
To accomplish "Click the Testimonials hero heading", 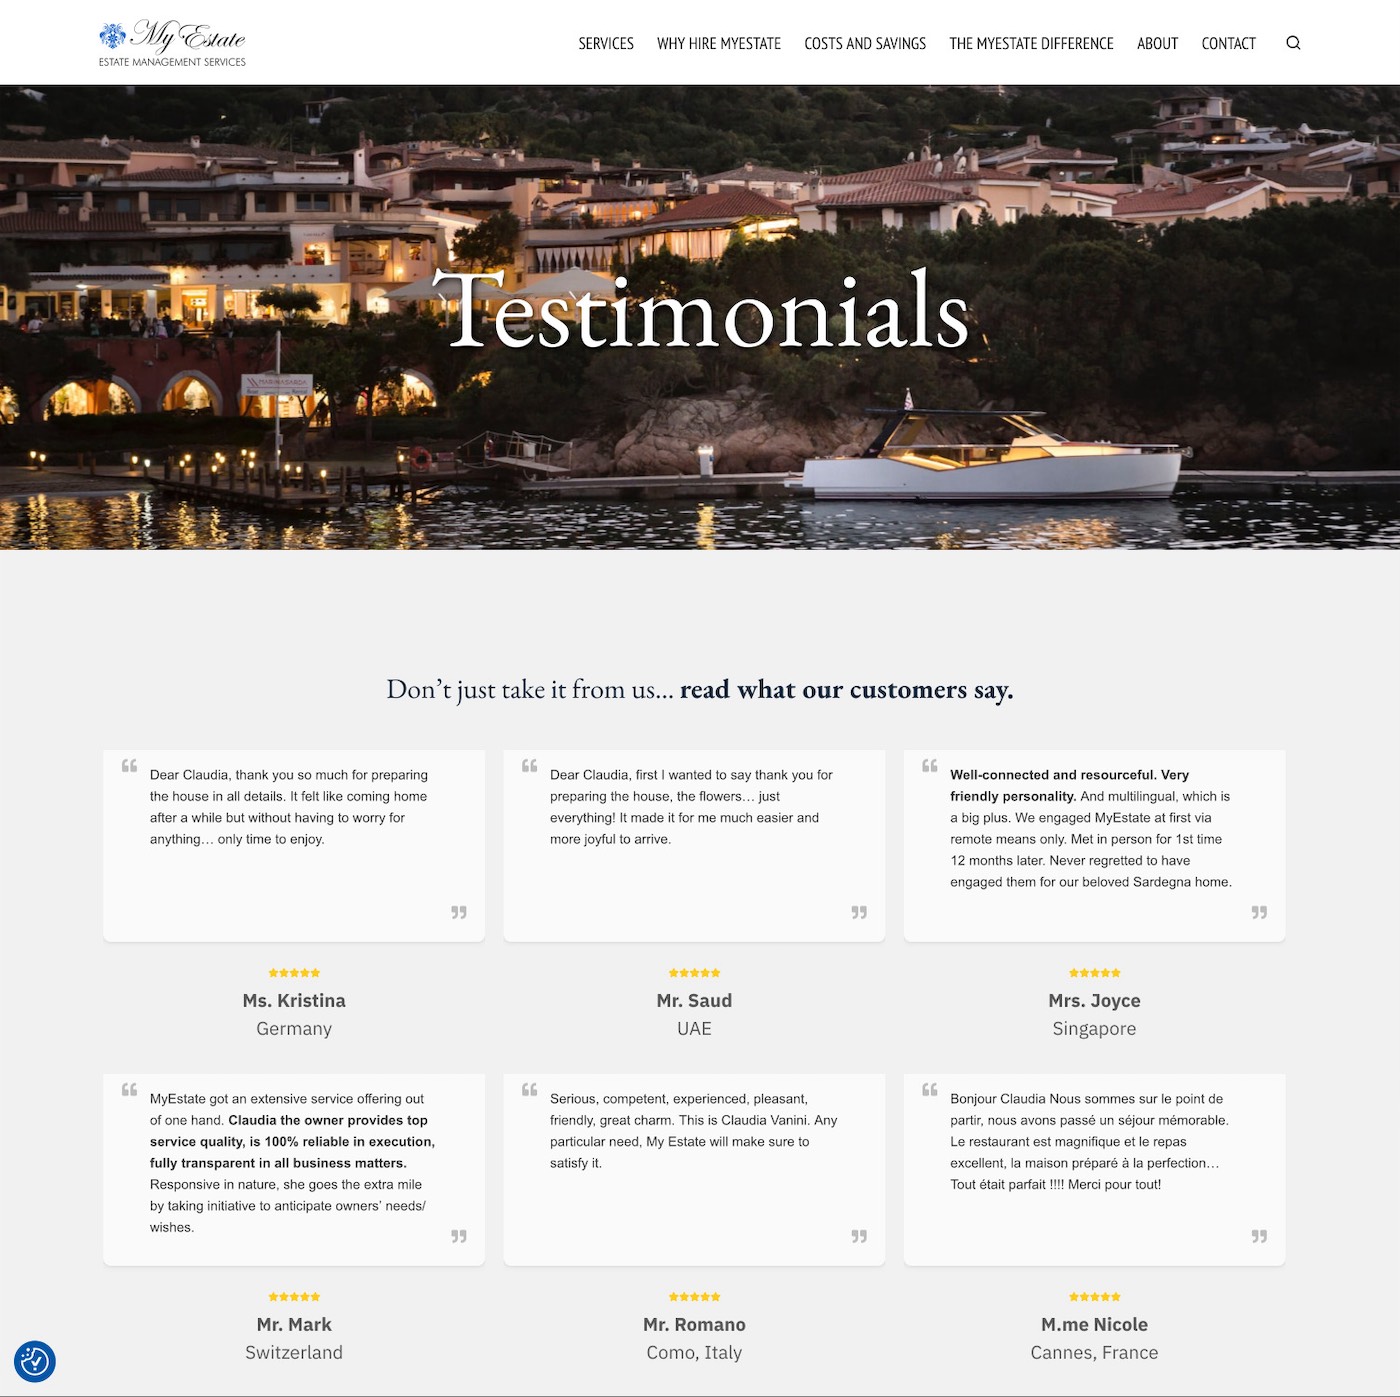I will 700,312.
